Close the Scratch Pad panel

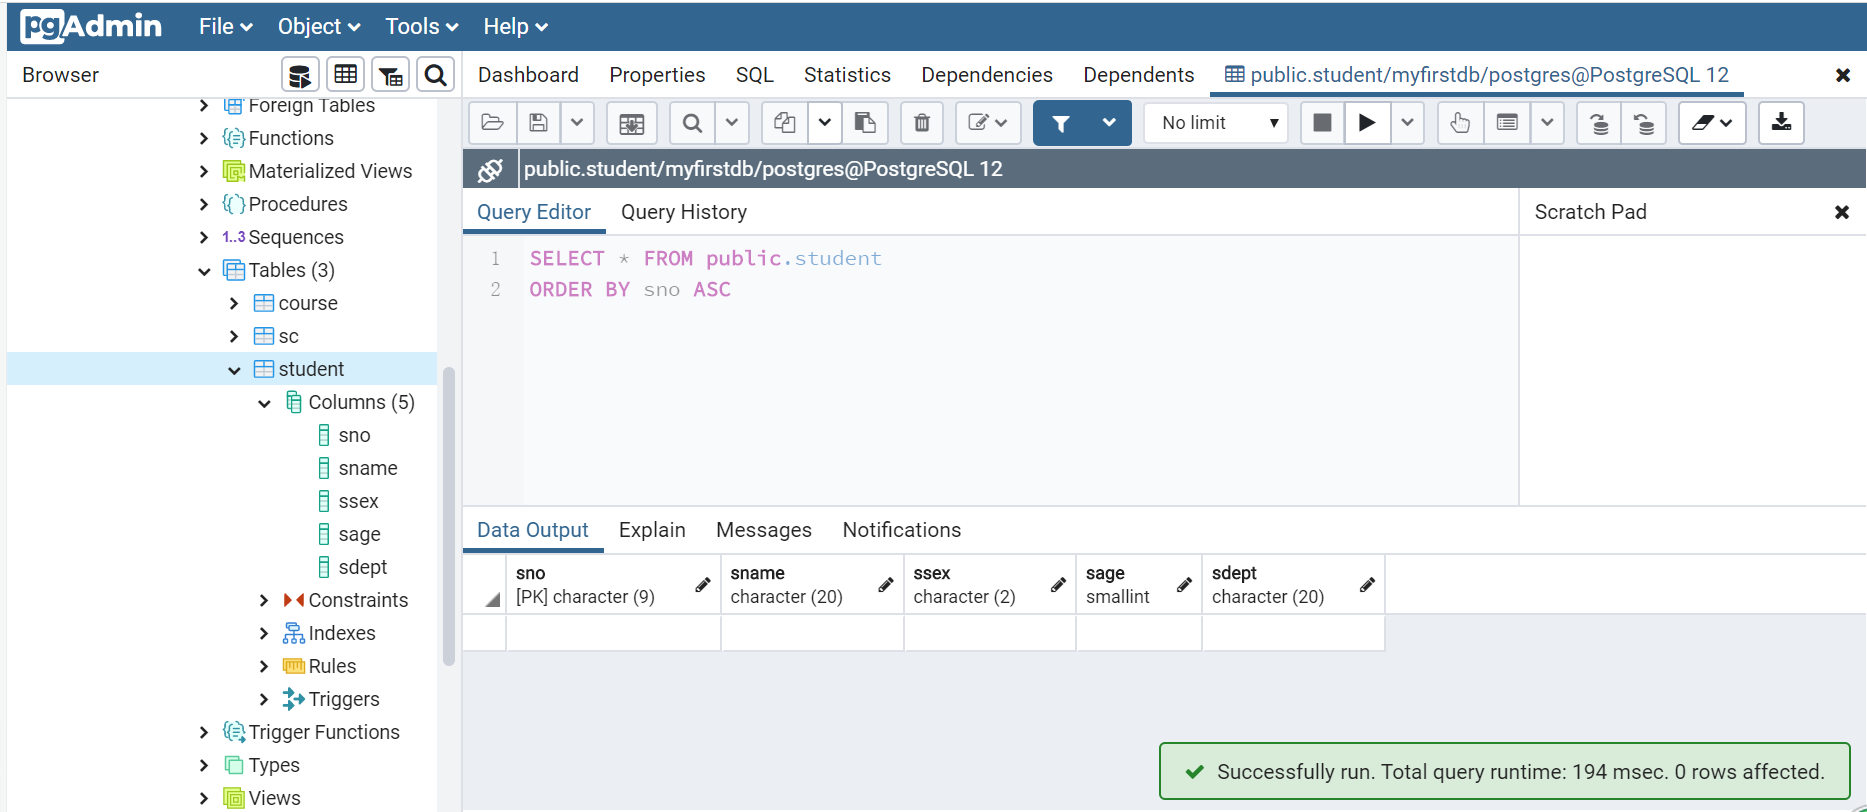(x=1842, y=212)
